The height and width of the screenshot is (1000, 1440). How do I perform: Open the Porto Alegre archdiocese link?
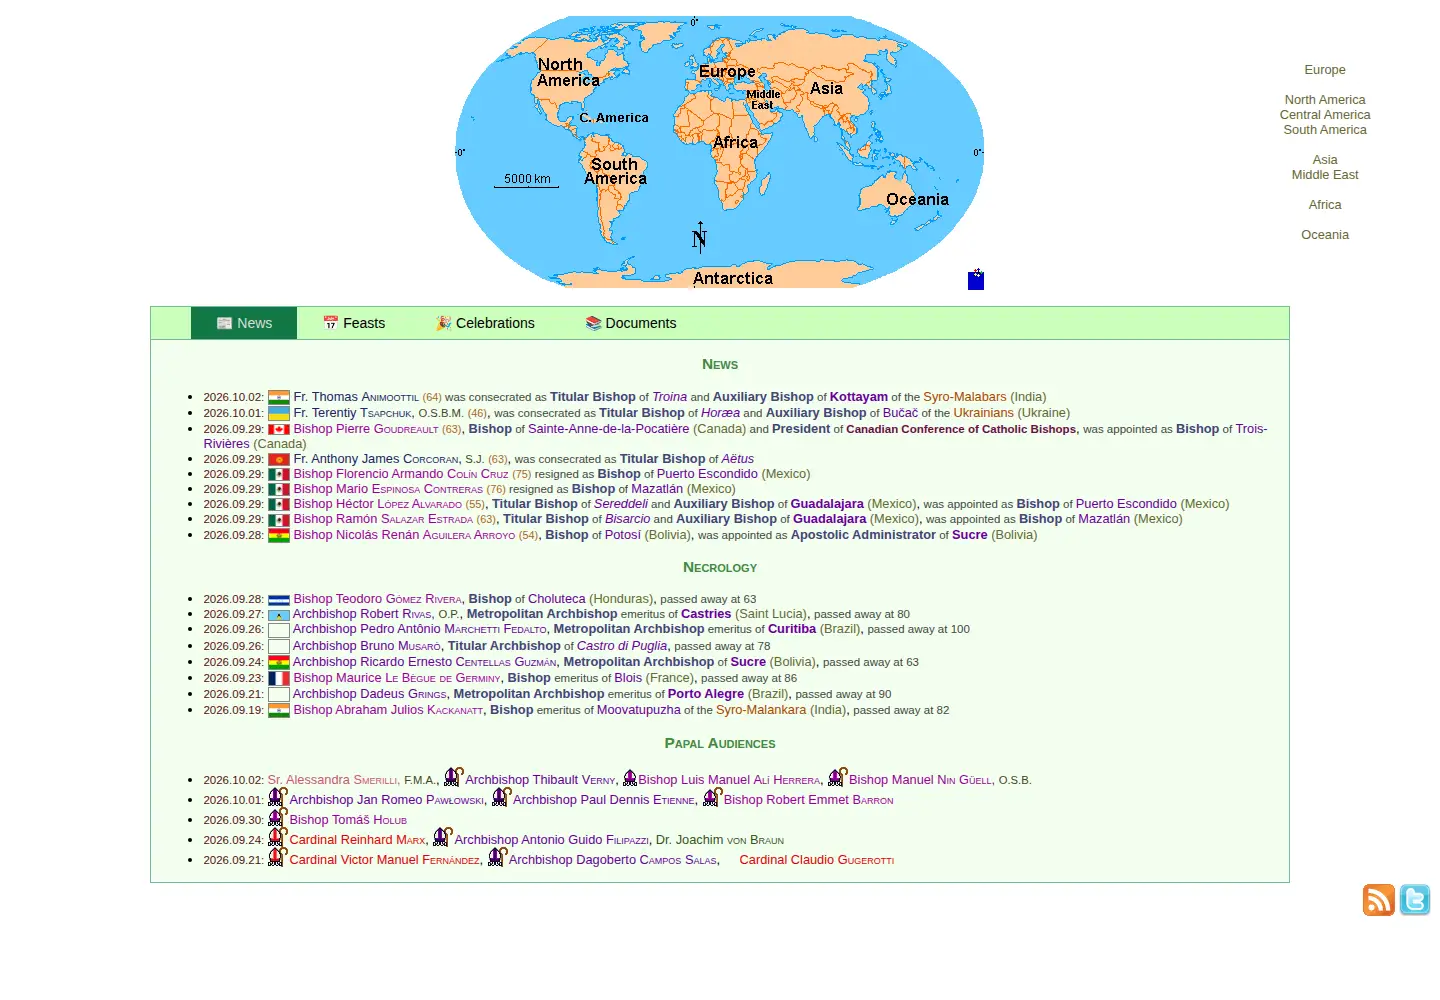[x=706, y=694]
